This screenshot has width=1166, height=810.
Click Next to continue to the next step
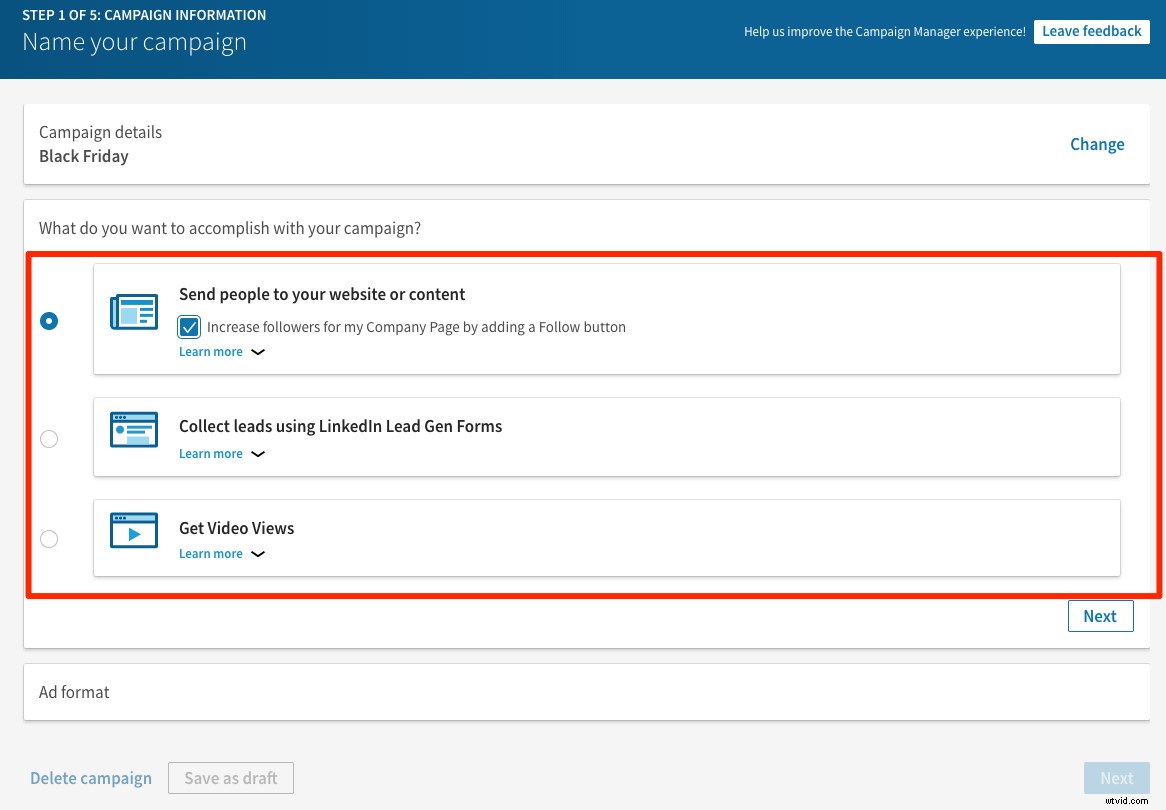[x=1100, y=615]
